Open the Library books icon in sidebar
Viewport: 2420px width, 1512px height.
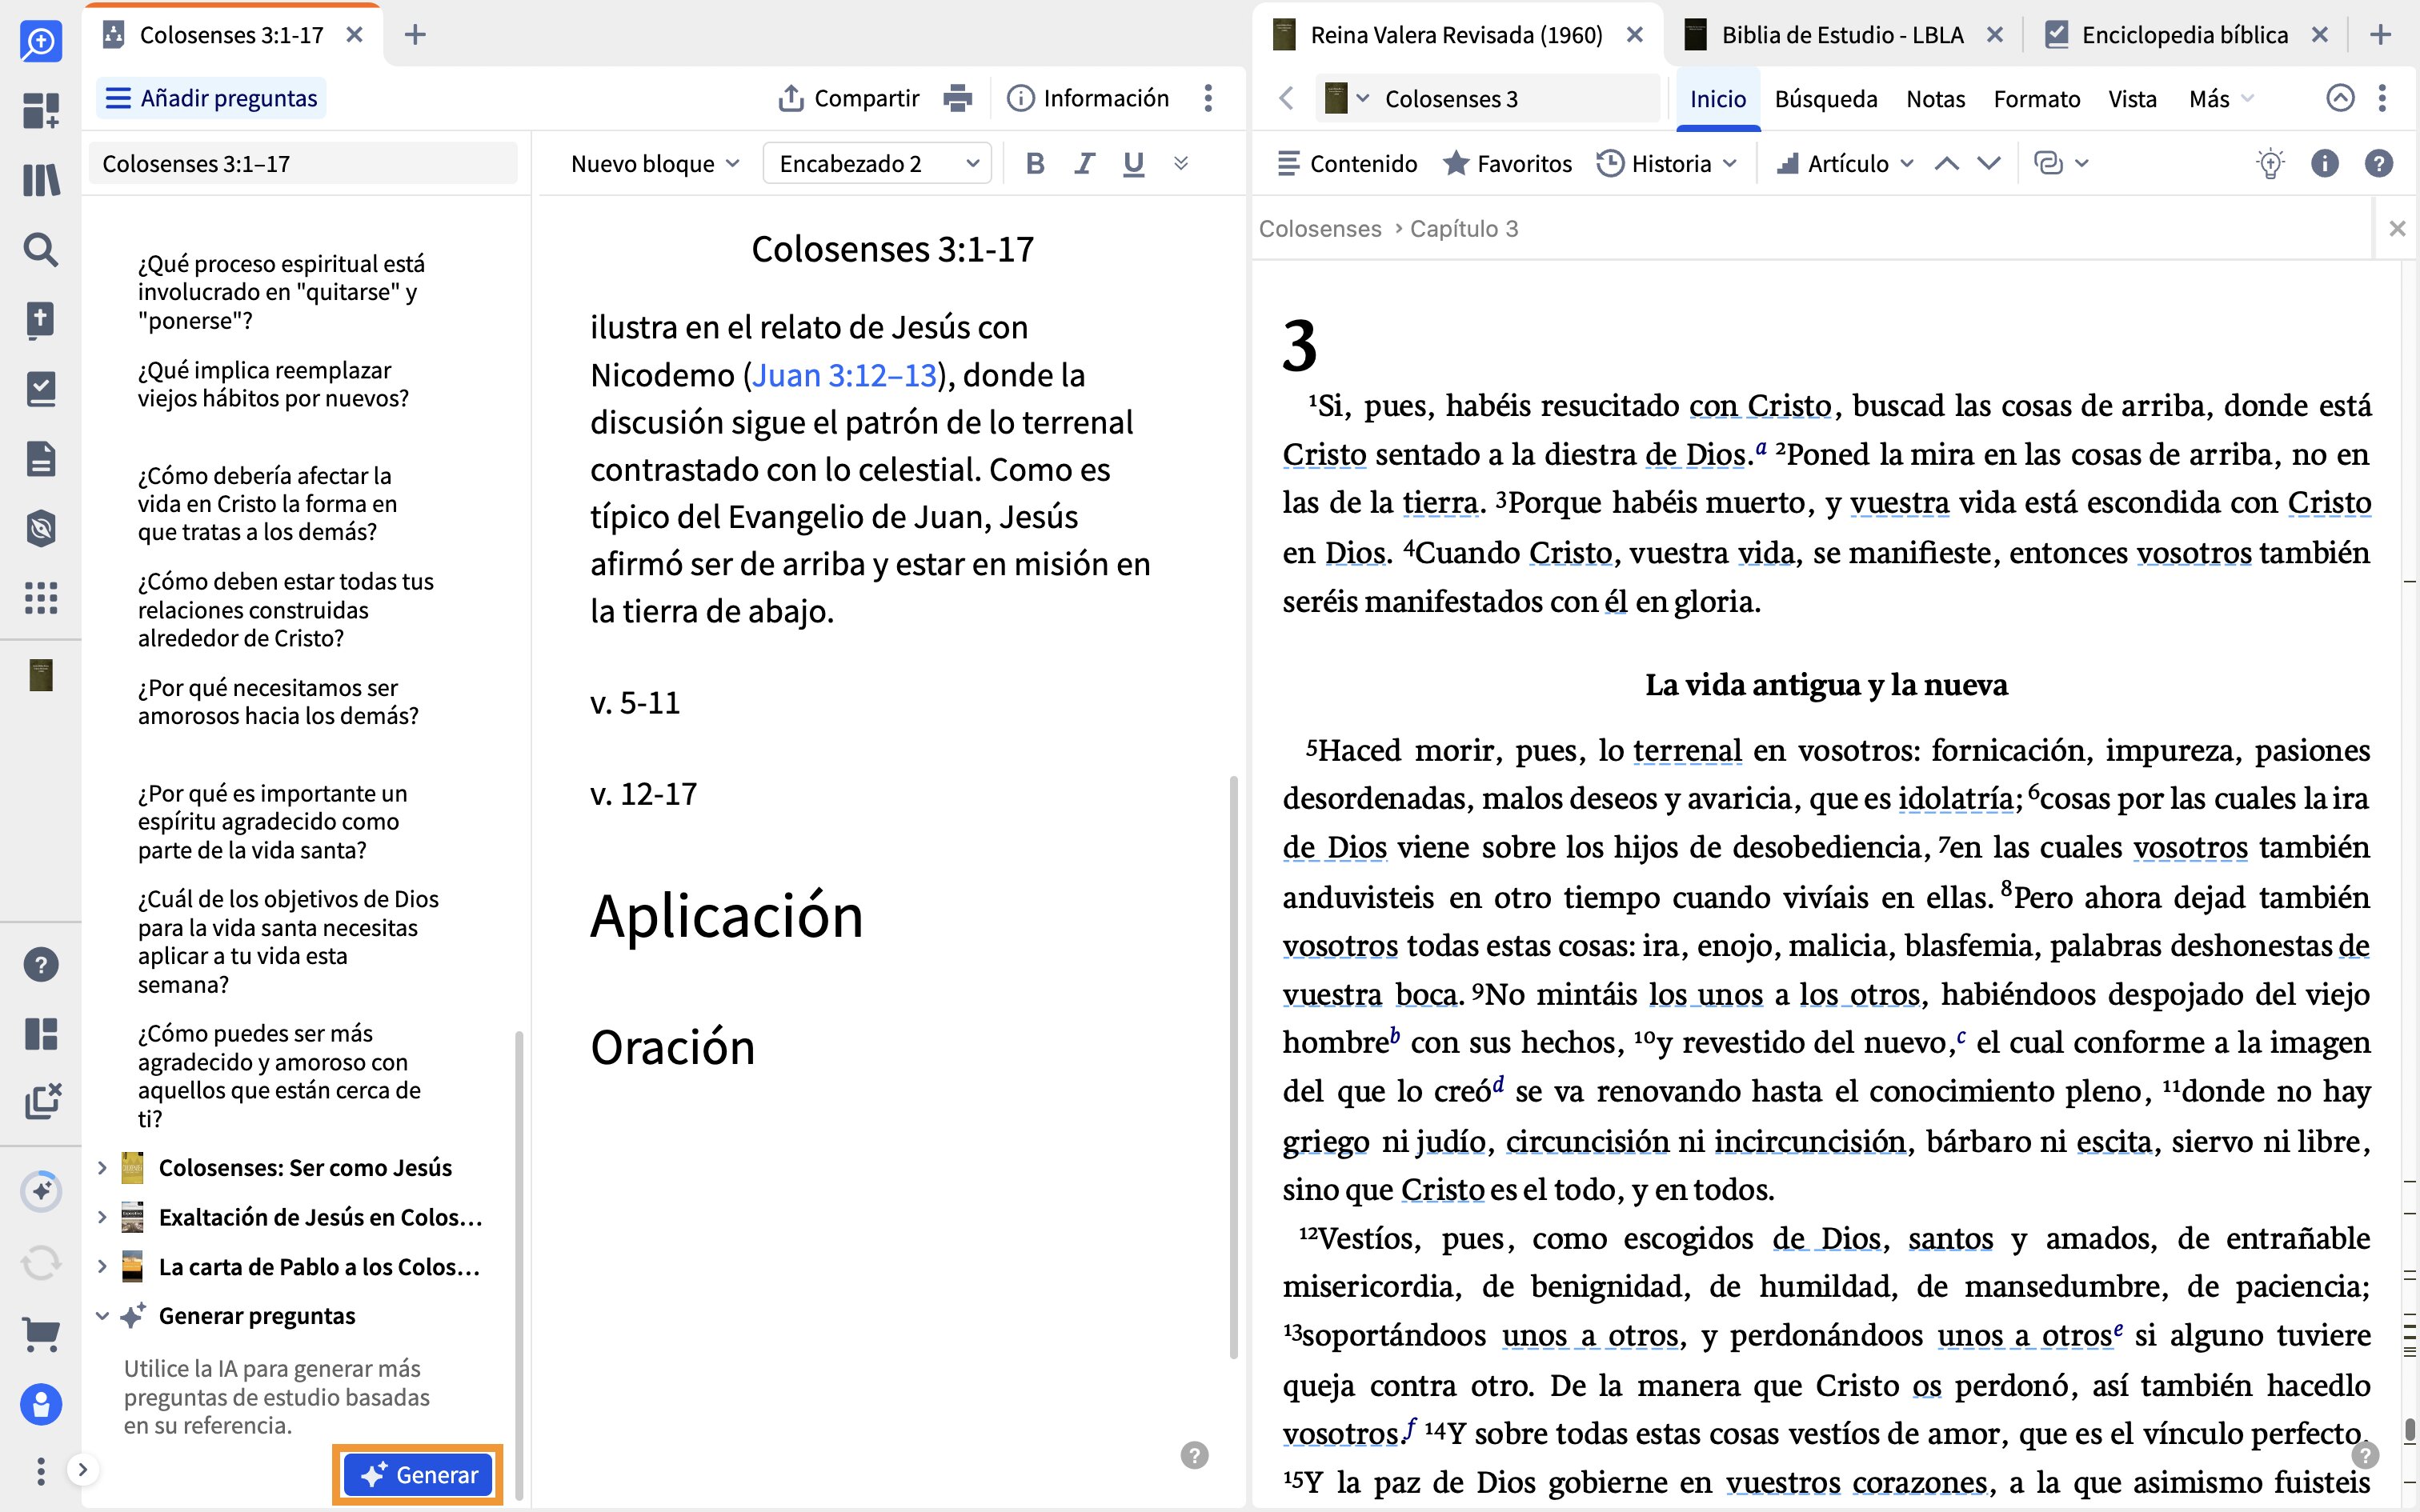tap(41, 180)
